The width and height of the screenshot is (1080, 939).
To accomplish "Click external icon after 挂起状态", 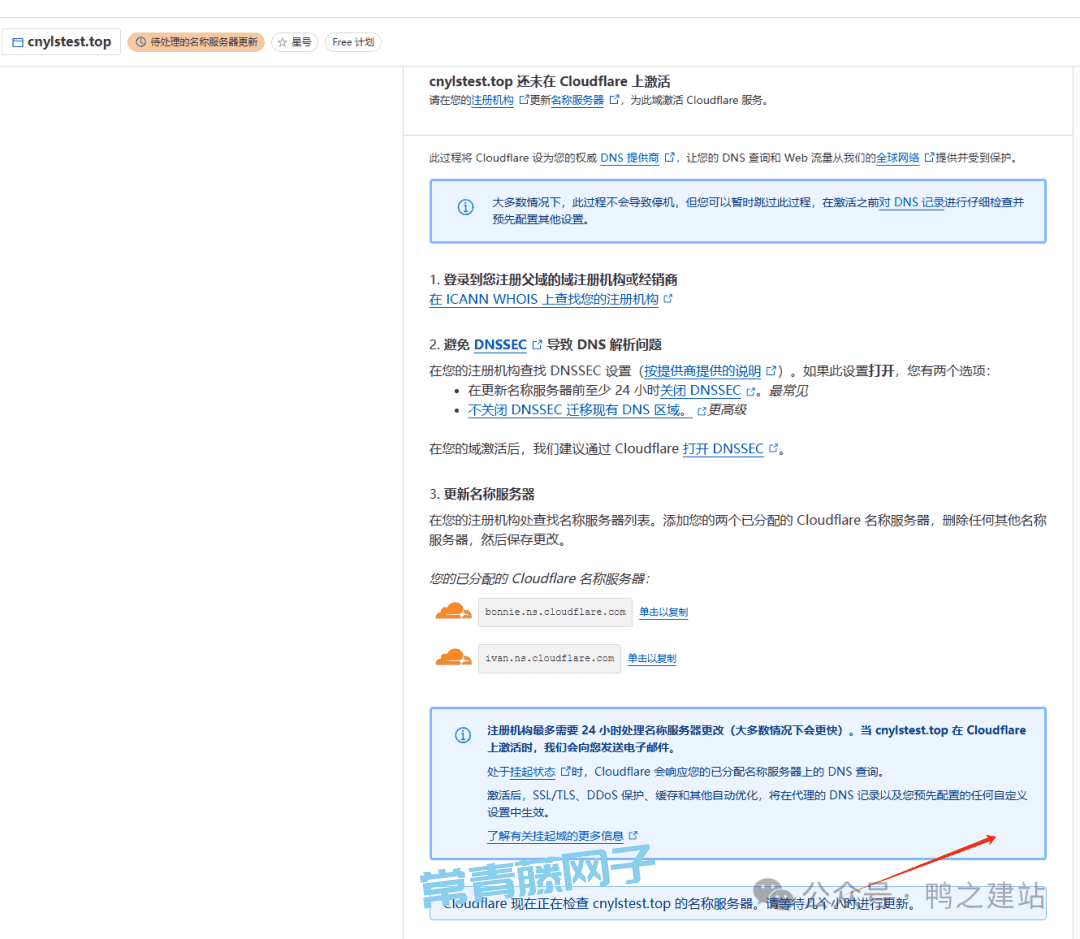I will (565, 771).
